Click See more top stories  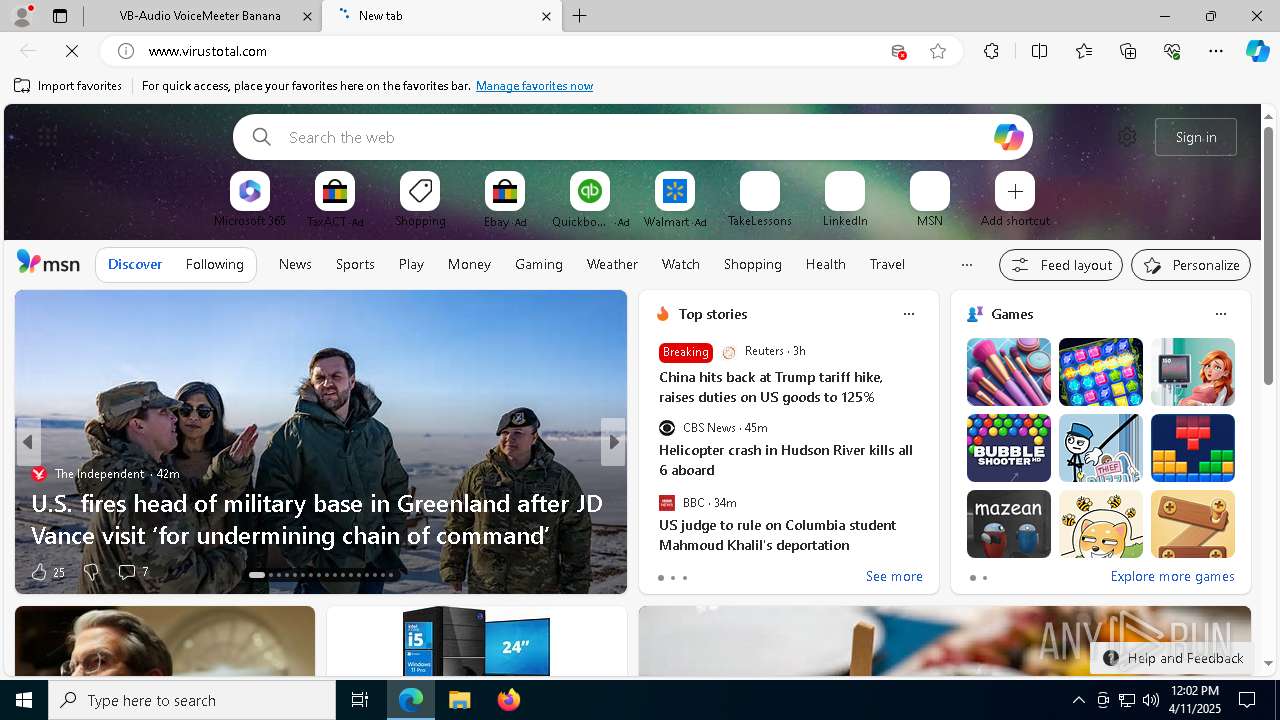(894, 576)
